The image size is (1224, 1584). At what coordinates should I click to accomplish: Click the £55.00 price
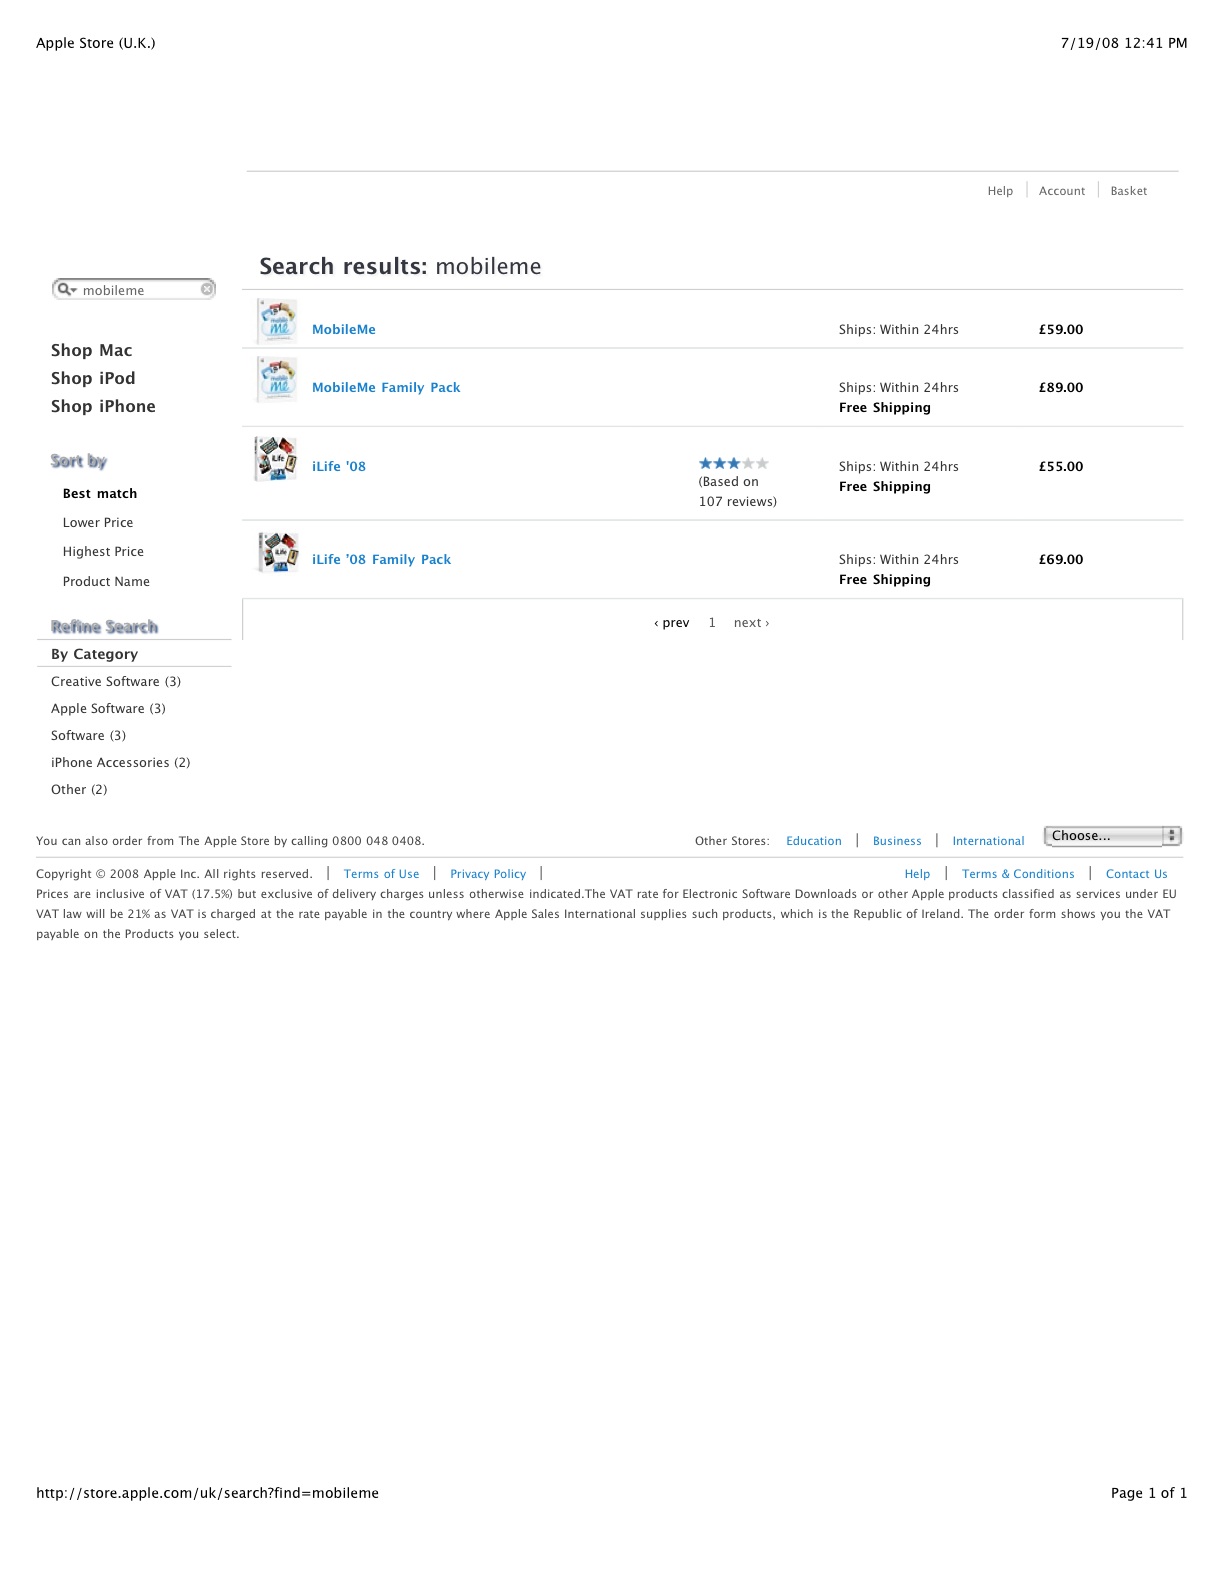(1061, 467)
